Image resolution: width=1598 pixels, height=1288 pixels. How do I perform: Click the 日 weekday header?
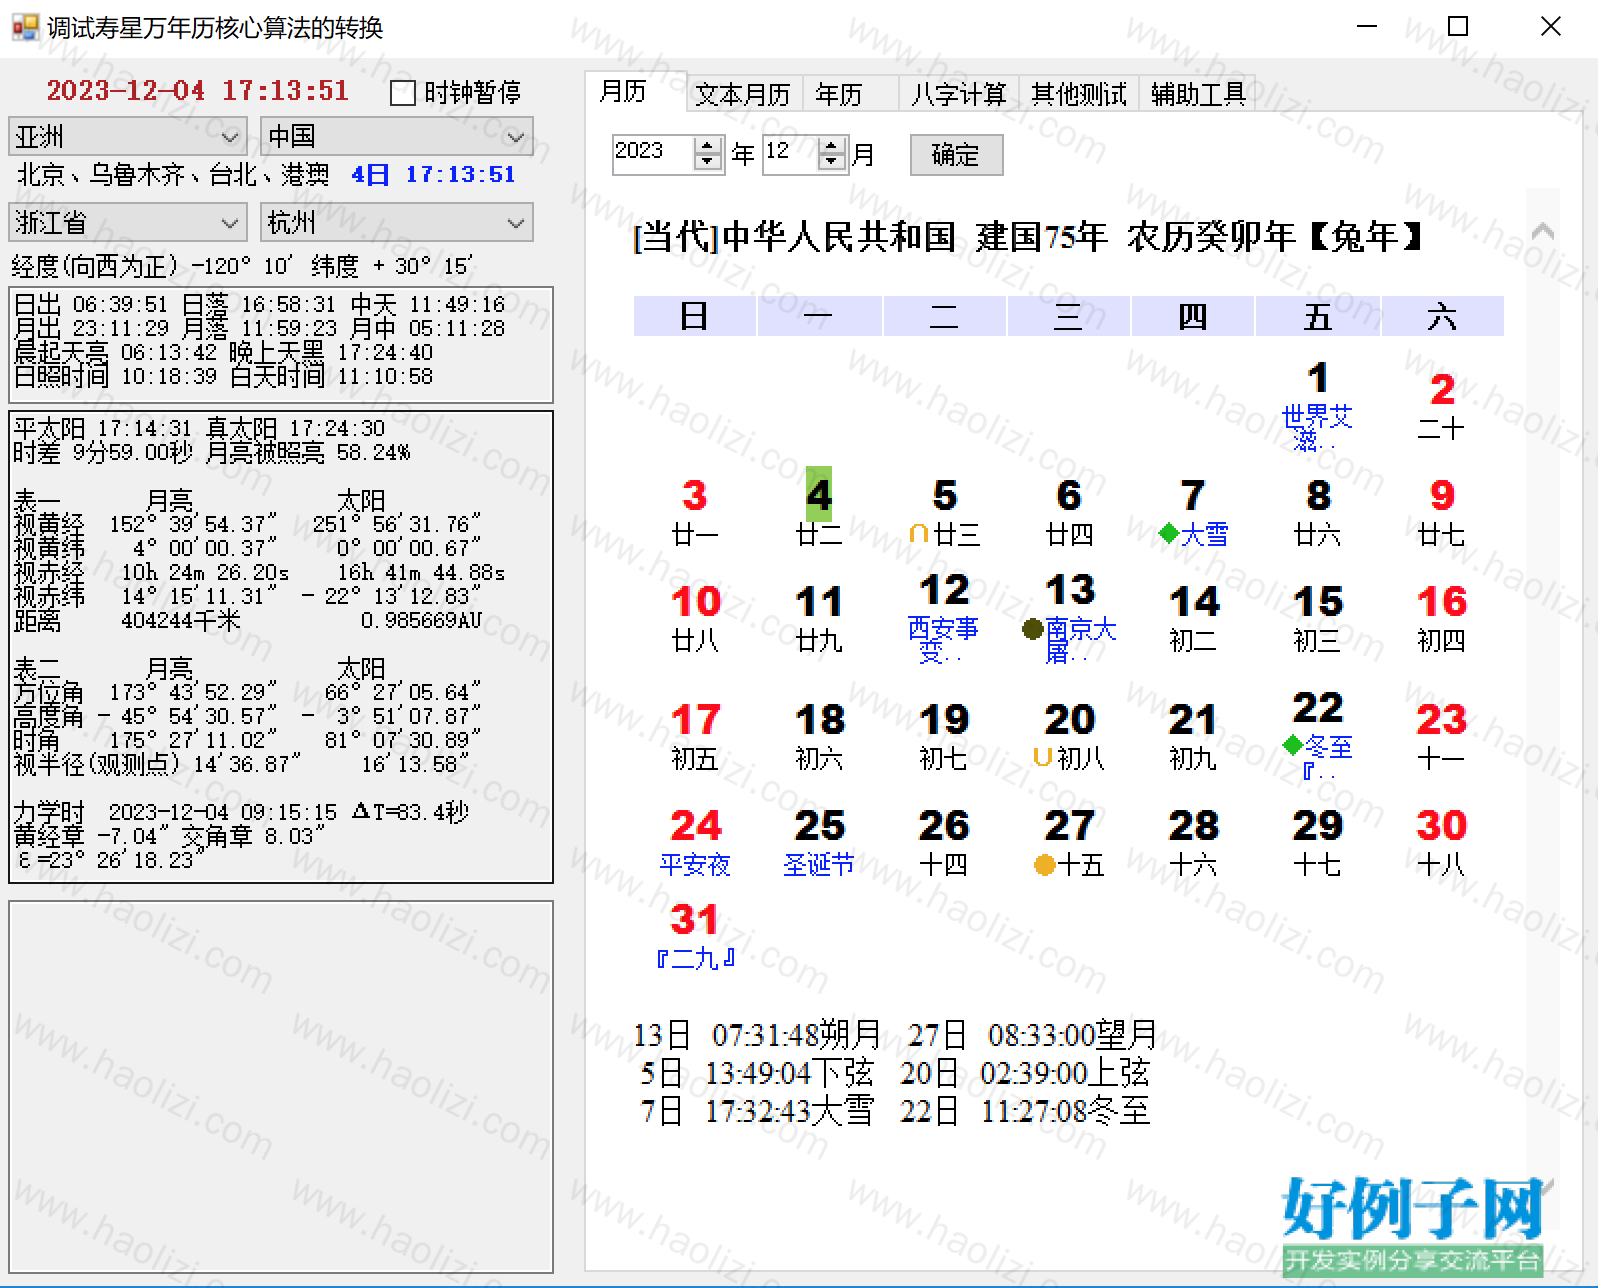coord(695,316)
